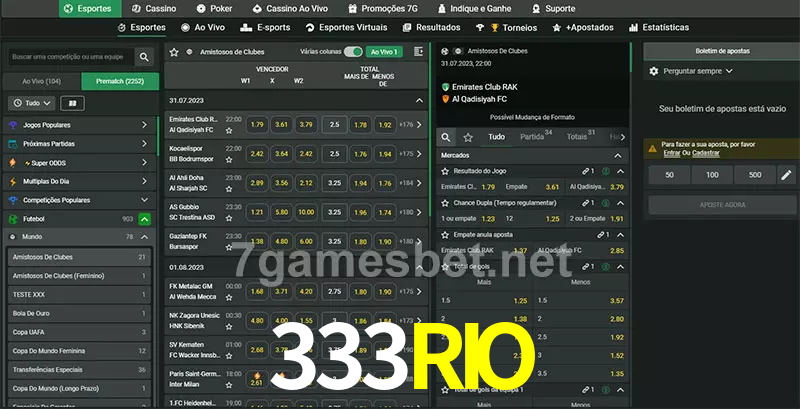The image size is (800, 409).
Task: Switch to Ao Vivo sports tab
Action: [x=203, y=28]
